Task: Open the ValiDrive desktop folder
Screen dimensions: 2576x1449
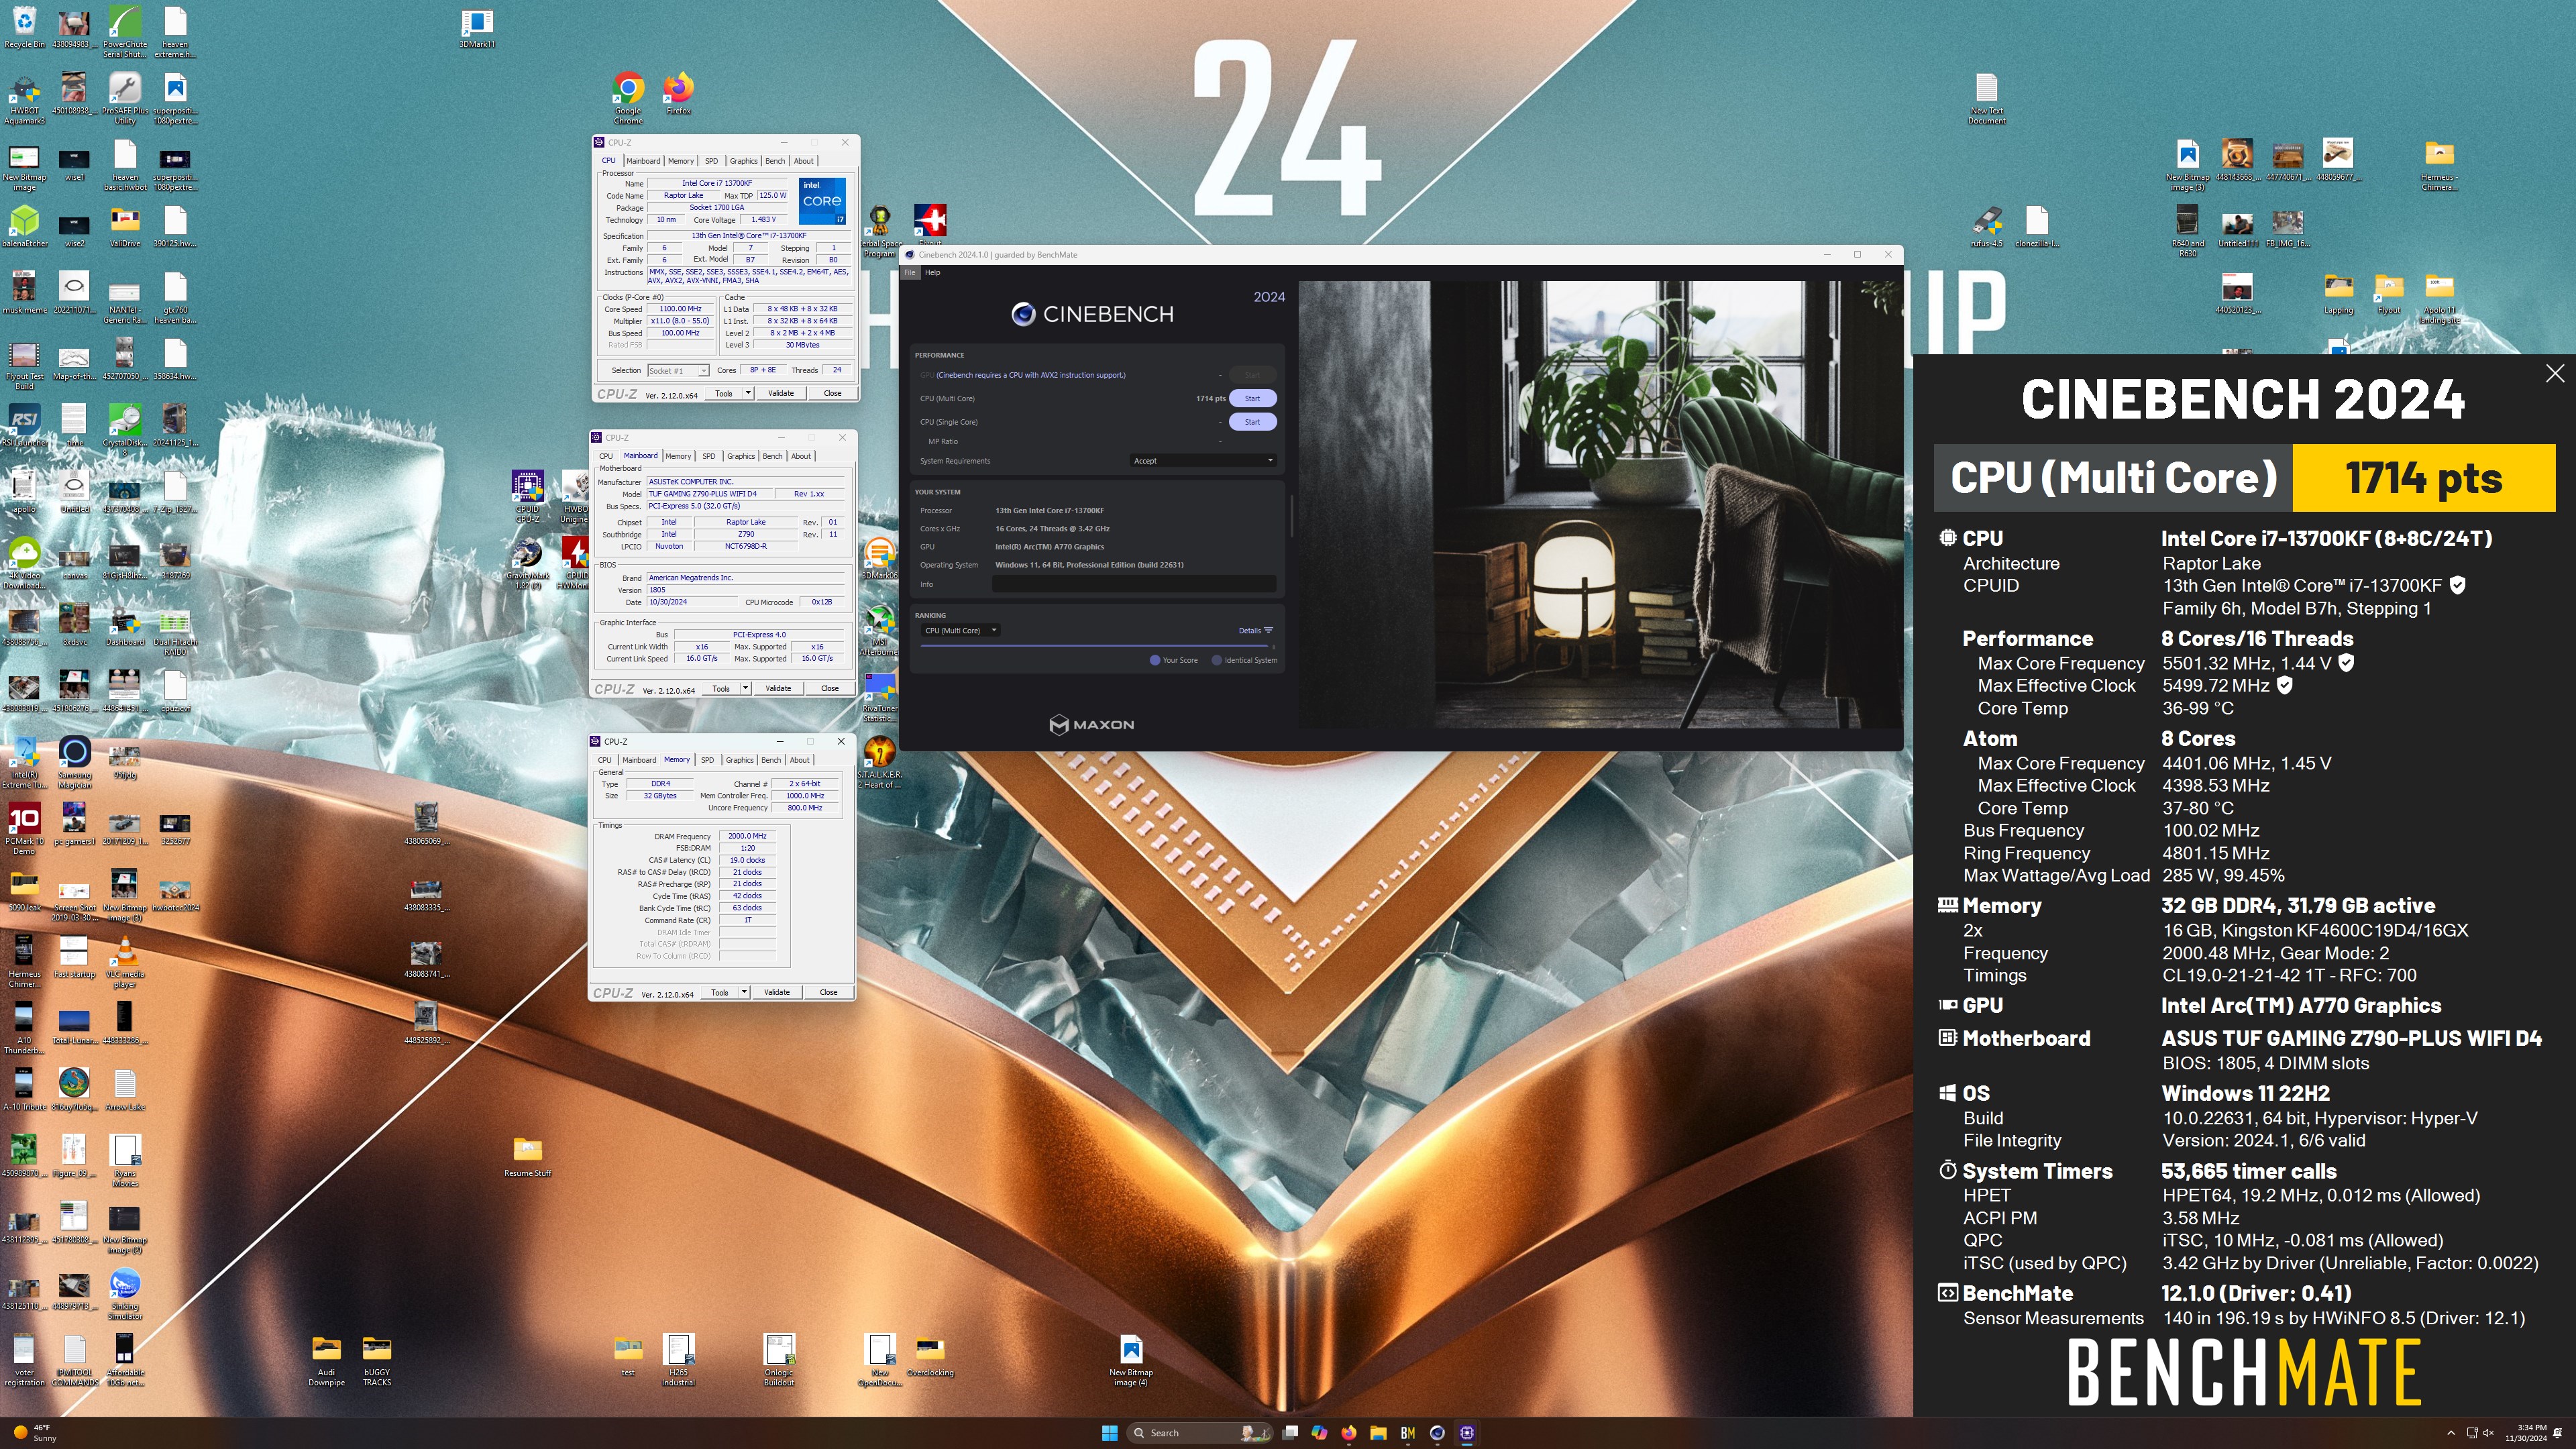Action: point(124,227)
